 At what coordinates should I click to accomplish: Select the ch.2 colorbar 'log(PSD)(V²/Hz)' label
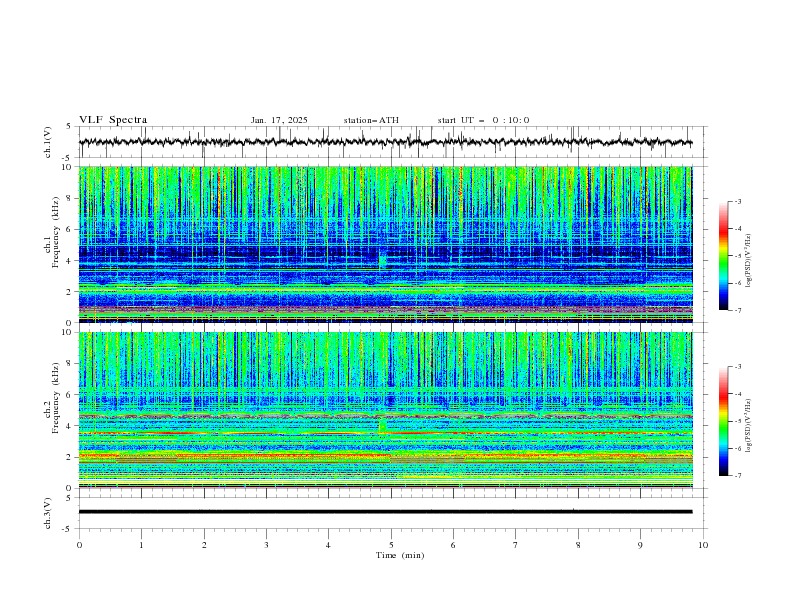pyautogui.click(x=748, y=426)
